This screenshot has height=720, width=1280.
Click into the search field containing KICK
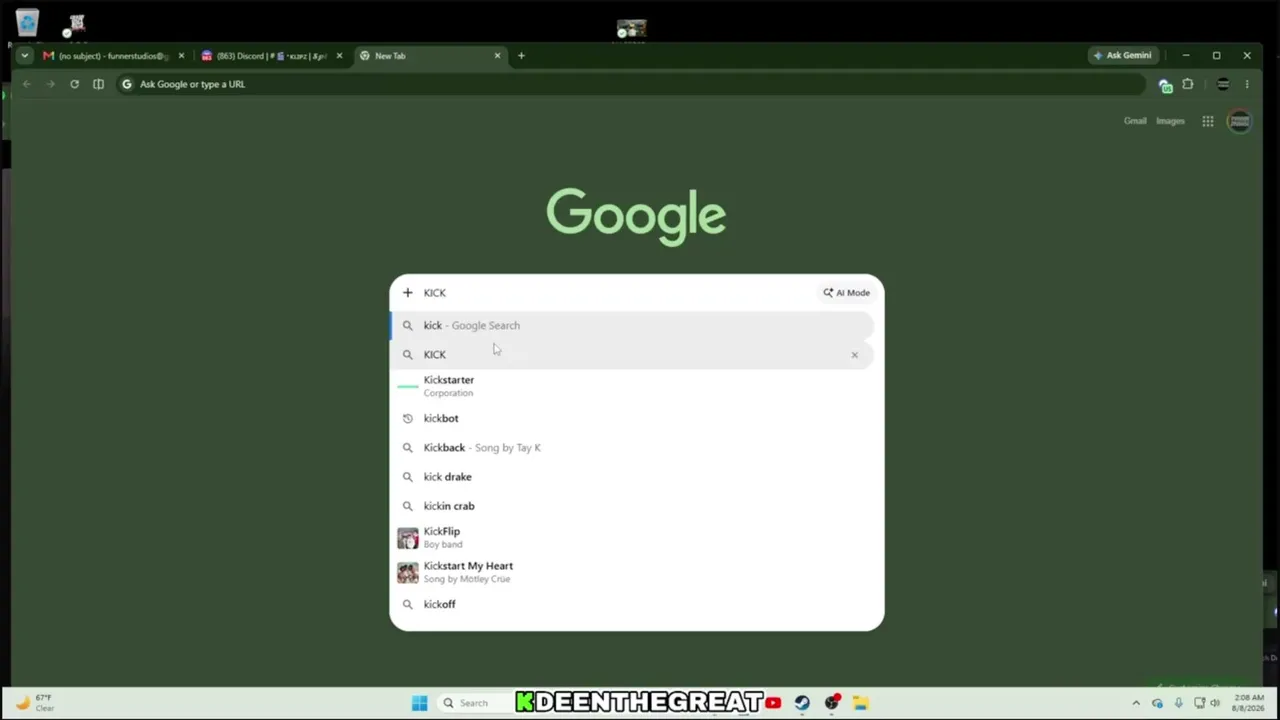point(616,293)
